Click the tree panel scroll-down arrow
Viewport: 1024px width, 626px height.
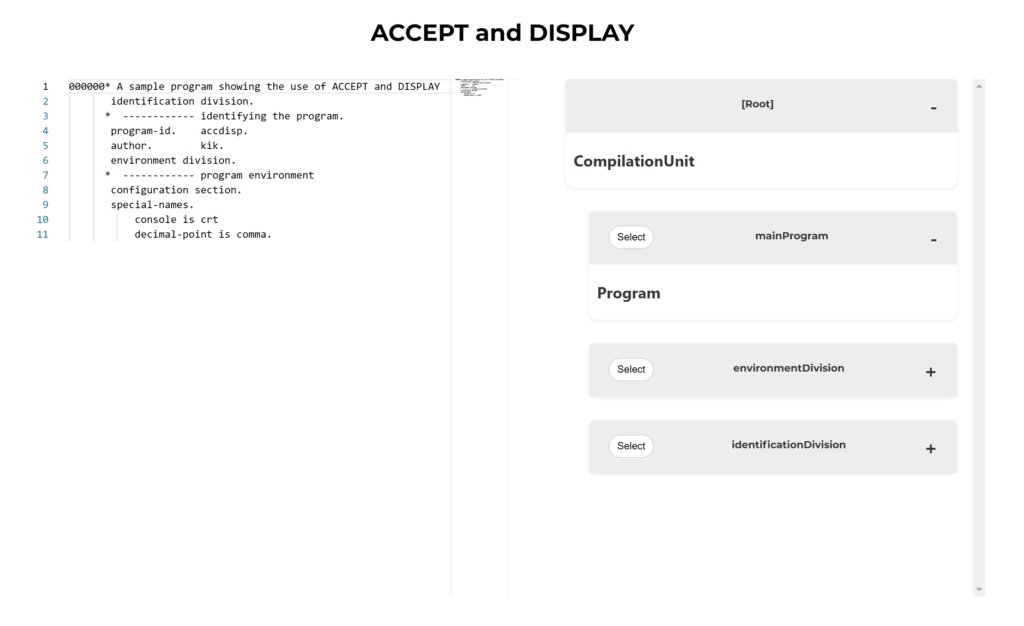click(x=978, y=589)
